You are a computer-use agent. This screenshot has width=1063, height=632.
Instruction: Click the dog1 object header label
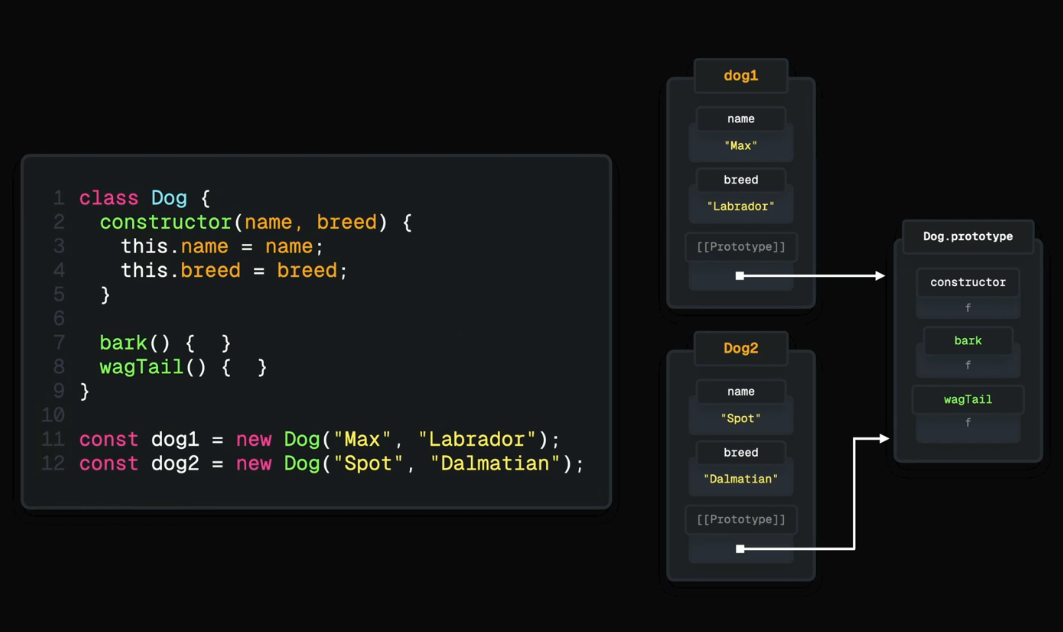click(740, 76)
